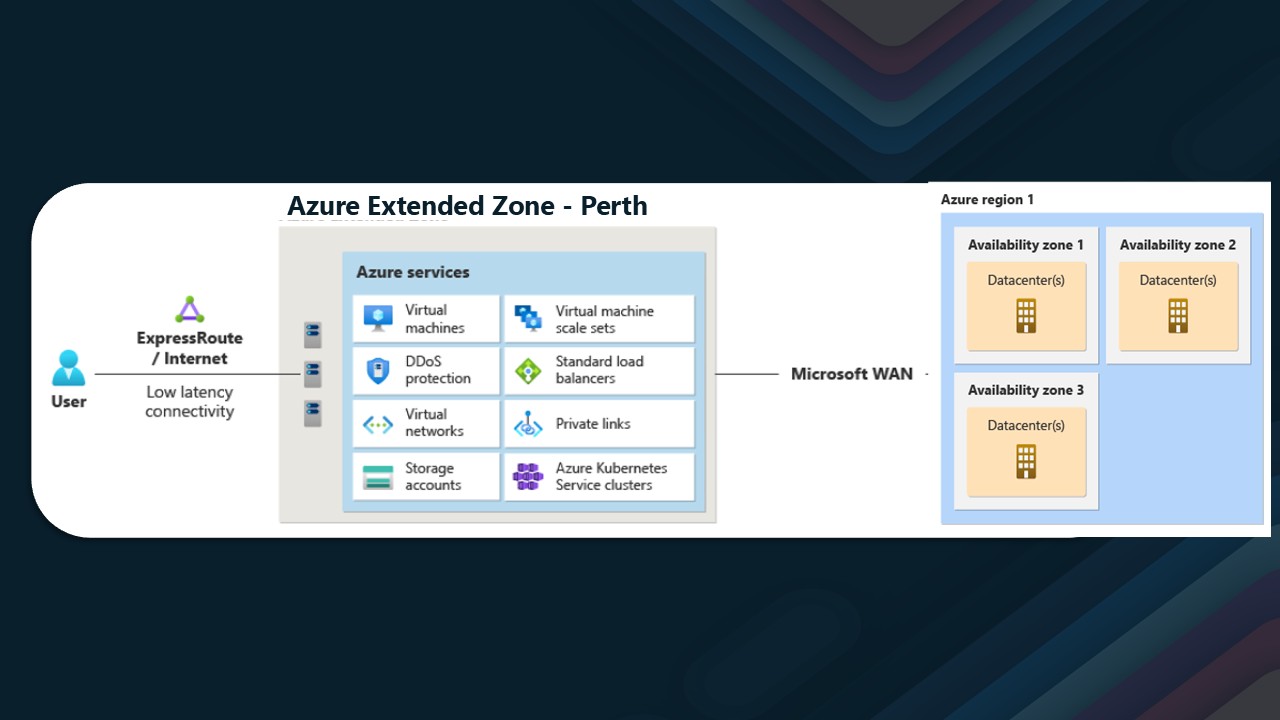Click the 'DDoS protection' label

pyautogui.click(x=438, y=370)
